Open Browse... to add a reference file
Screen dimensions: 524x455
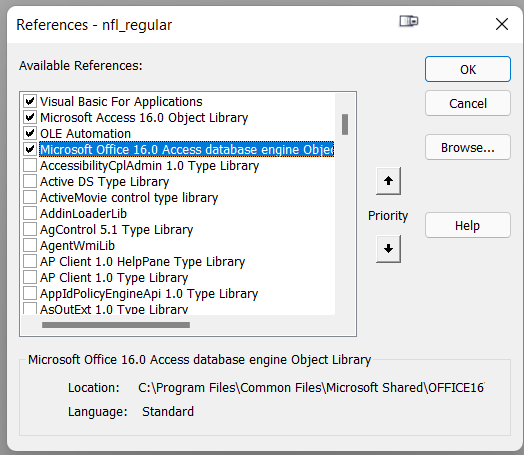click(x=468, y=147)
